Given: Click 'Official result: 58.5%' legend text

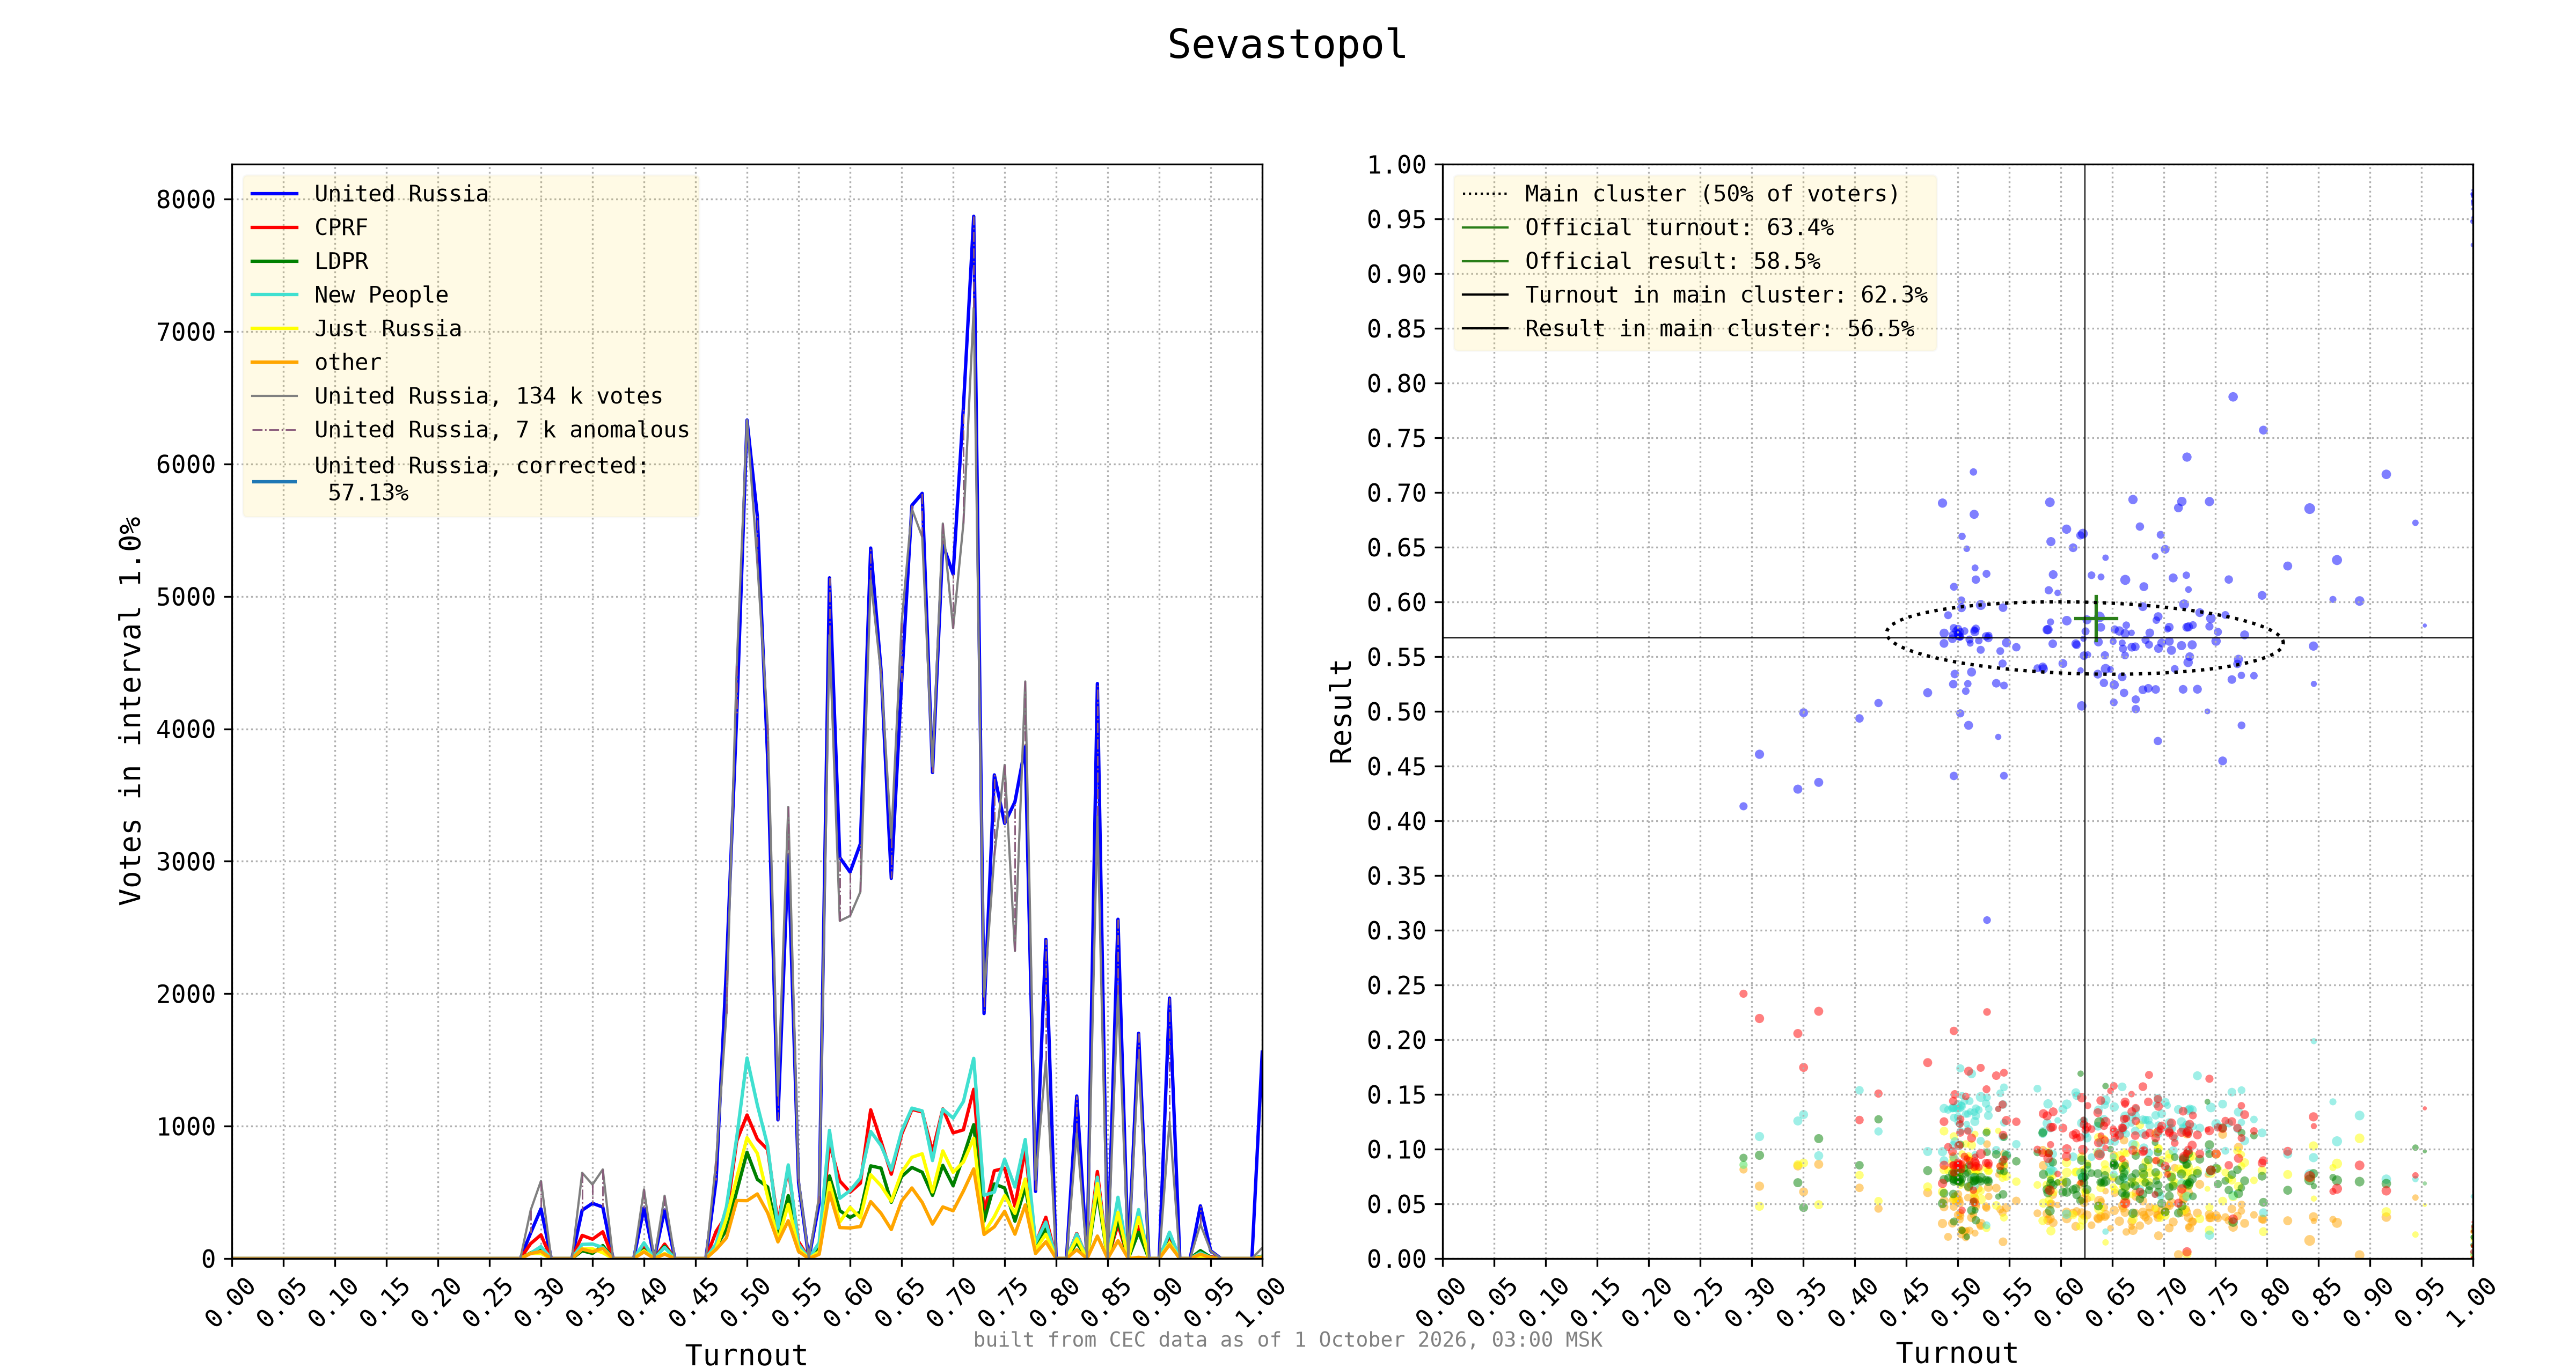Looking at the screenshot, I should click(1672, 261).
